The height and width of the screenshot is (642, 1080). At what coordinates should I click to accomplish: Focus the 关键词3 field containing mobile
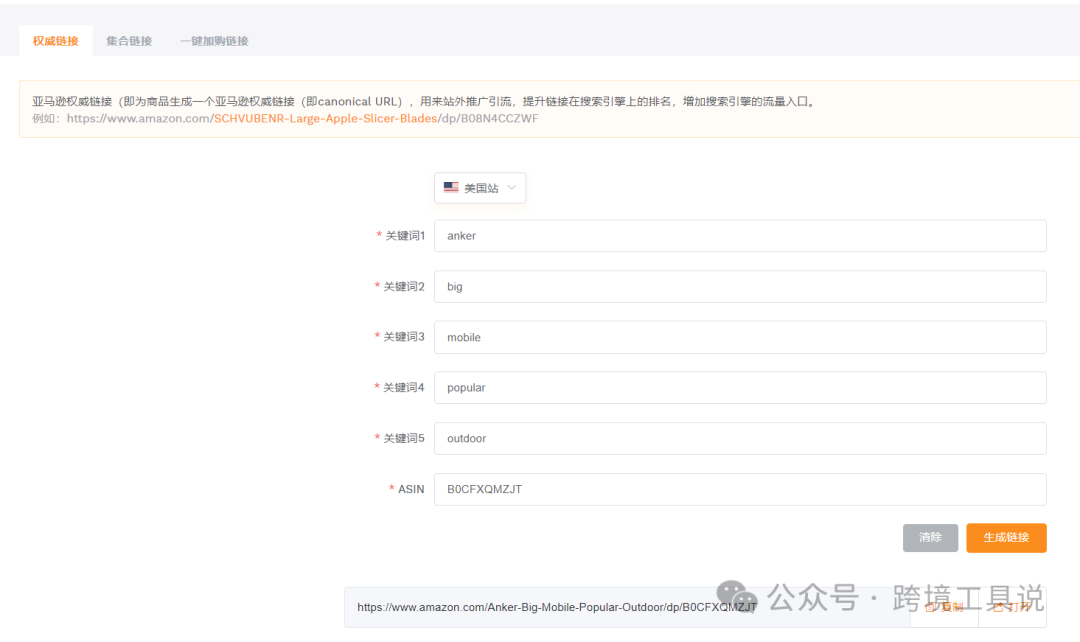pos(740,337)
